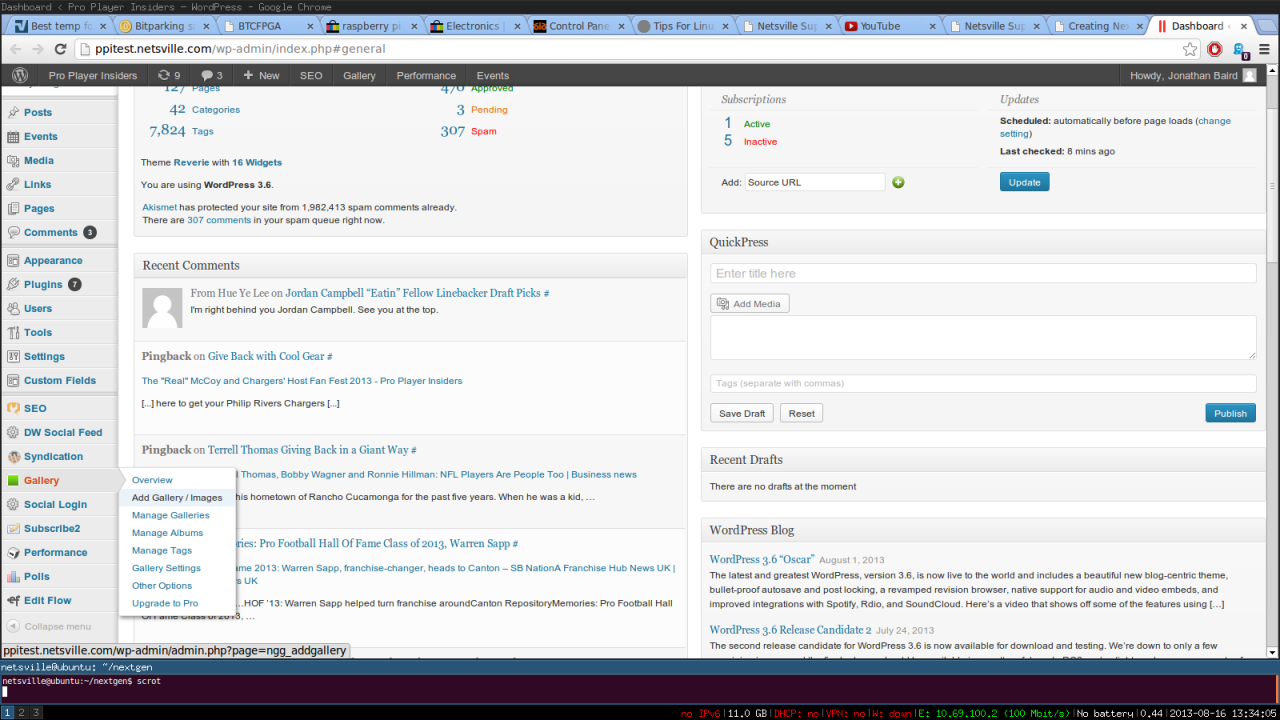Click the Posts pin icon in sidebar
This screenshot has width=1280, height=720.
[13, 112]
